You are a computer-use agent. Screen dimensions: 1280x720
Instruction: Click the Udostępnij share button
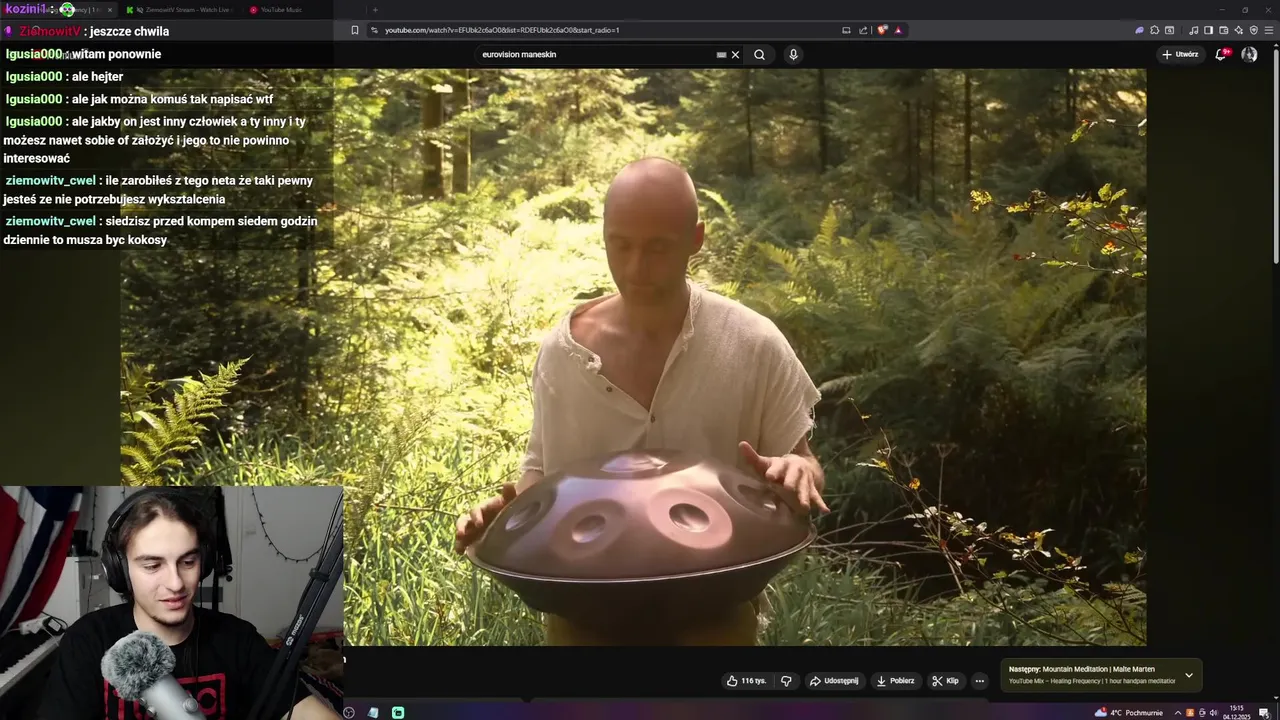point(834,681)
